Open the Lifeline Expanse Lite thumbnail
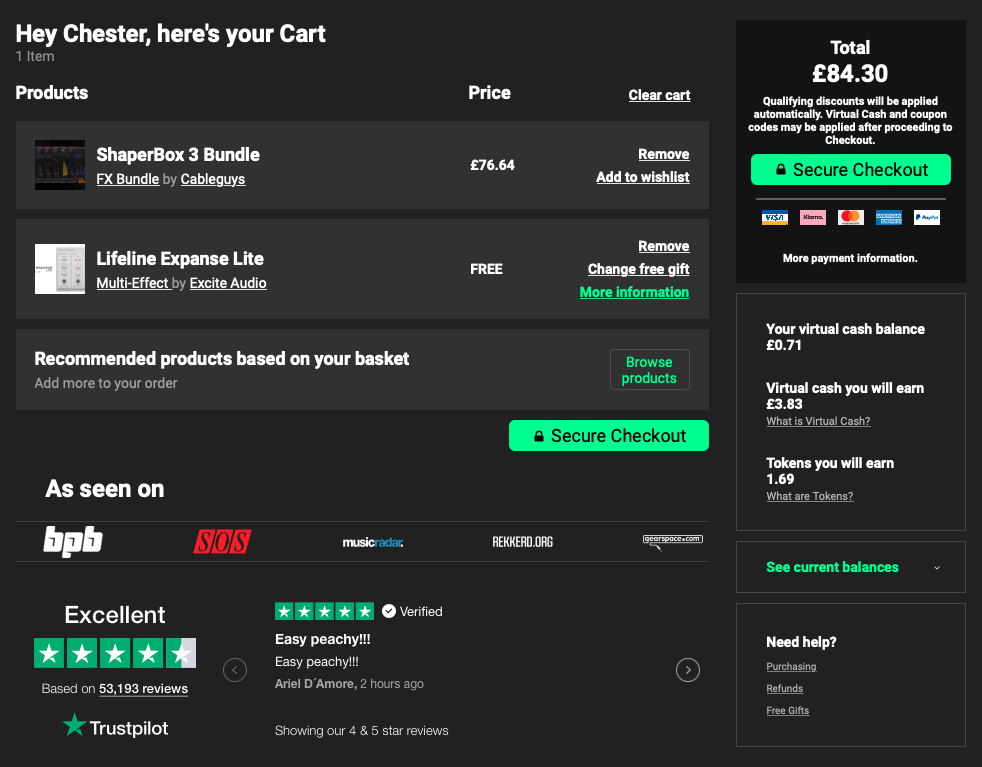Viewport: 982px width, 767px height. pos(59,269)
